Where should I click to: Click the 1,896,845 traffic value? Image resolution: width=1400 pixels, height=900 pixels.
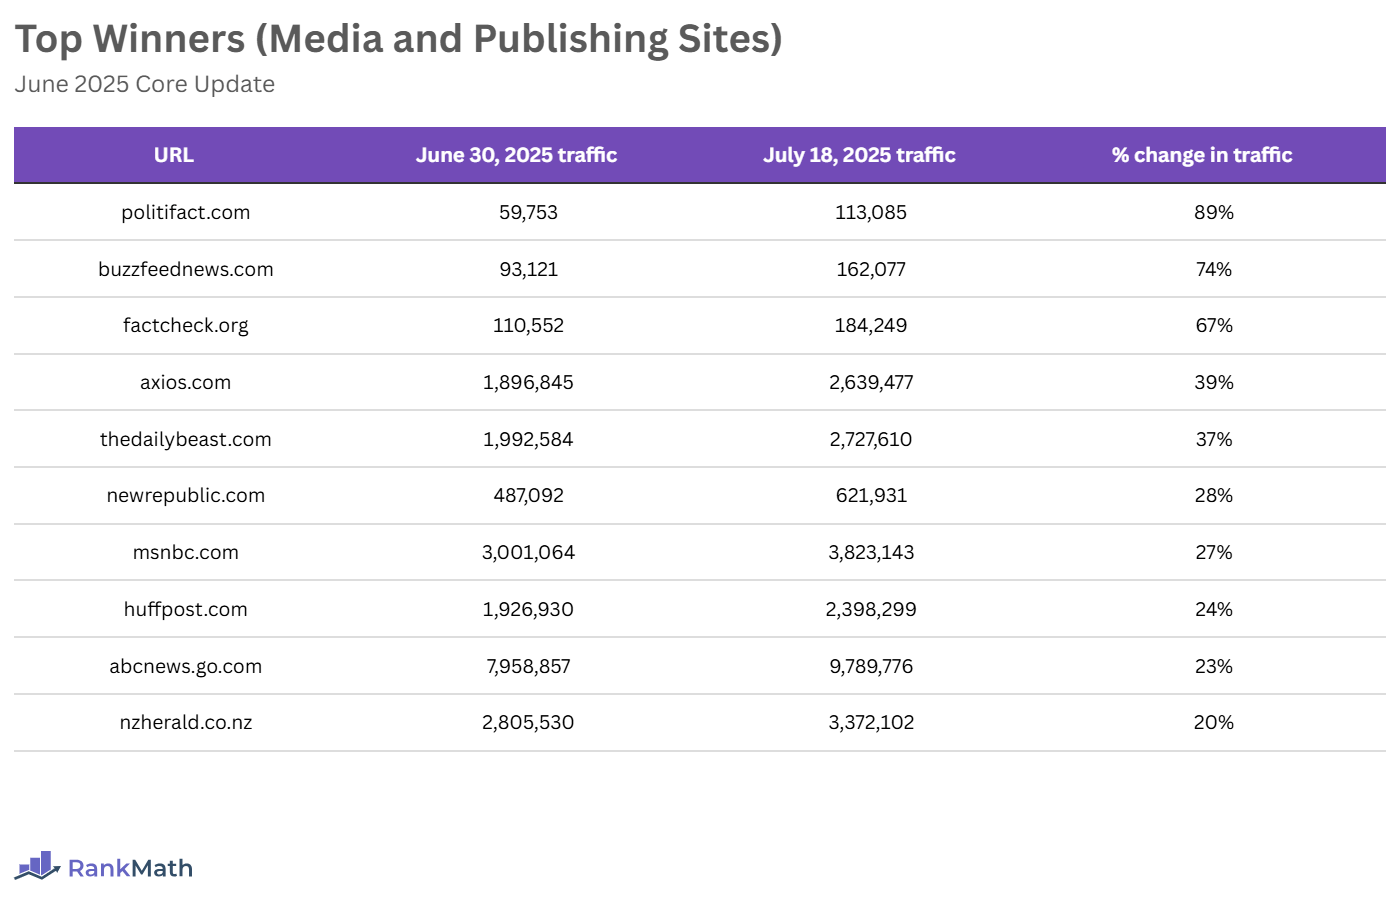528,382
